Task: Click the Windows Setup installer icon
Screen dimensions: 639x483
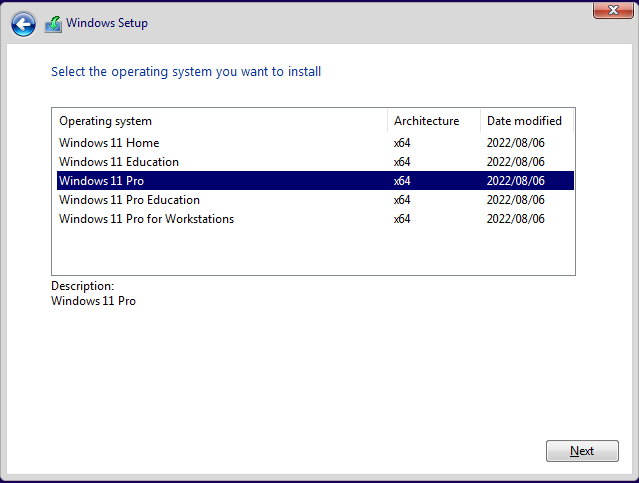Action: pos(53,24)
